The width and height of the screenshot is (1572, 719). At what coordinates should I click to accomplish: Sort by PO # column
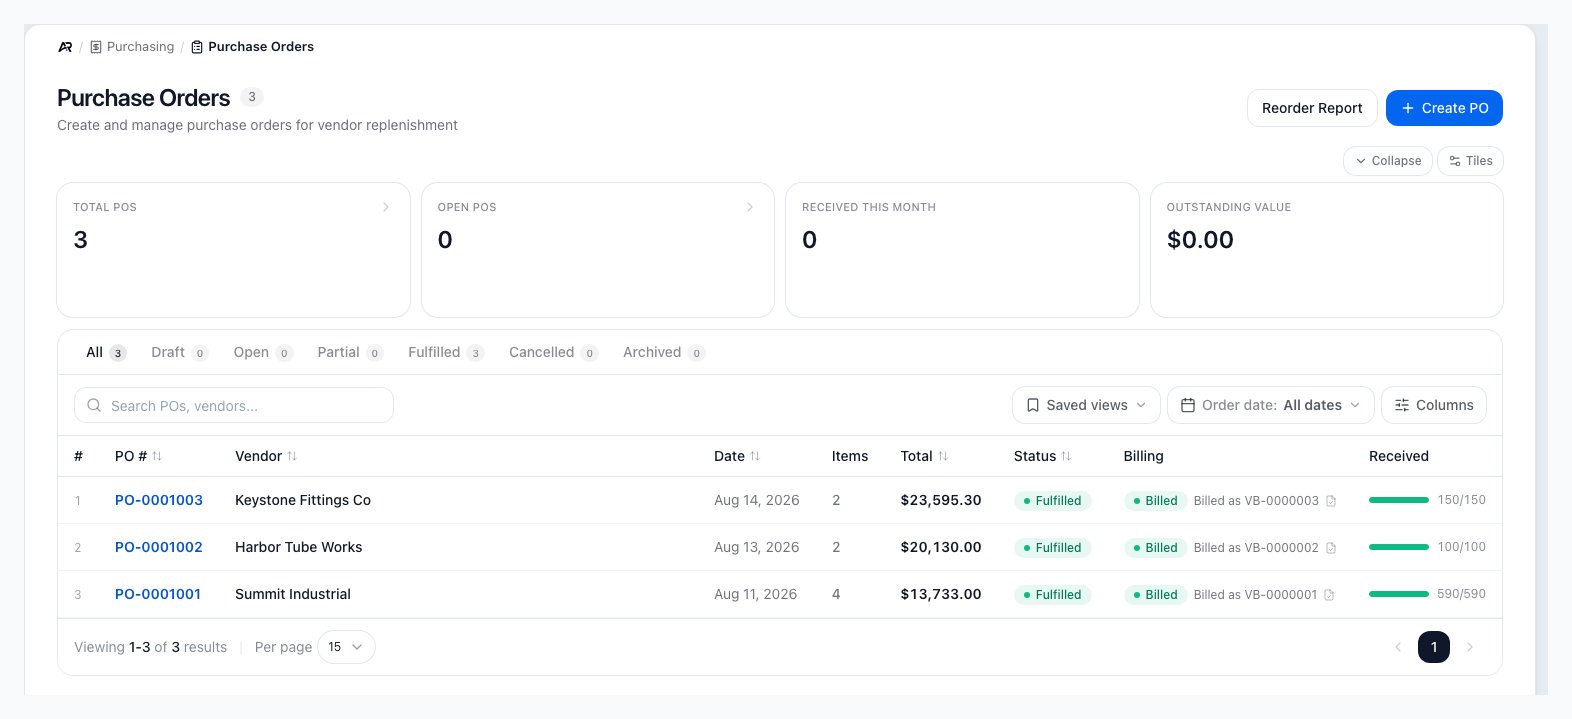coord(138,456)
